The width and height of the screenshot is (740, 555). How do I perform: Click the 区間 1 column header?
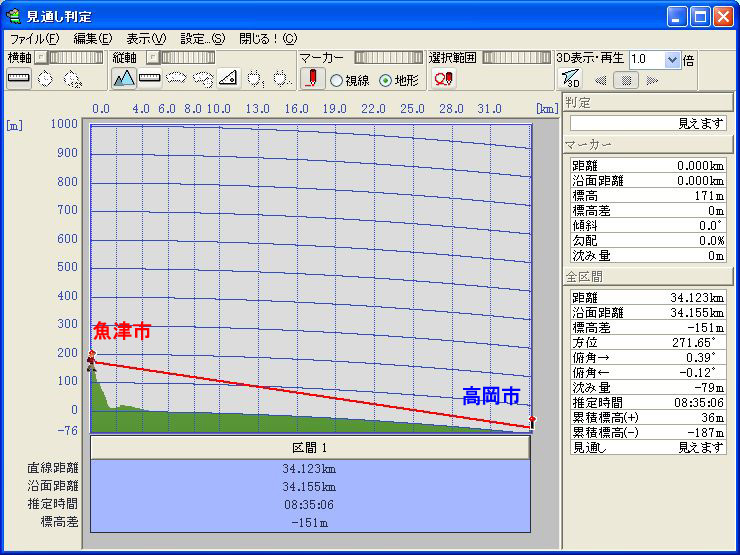click(x=310, y=447)
